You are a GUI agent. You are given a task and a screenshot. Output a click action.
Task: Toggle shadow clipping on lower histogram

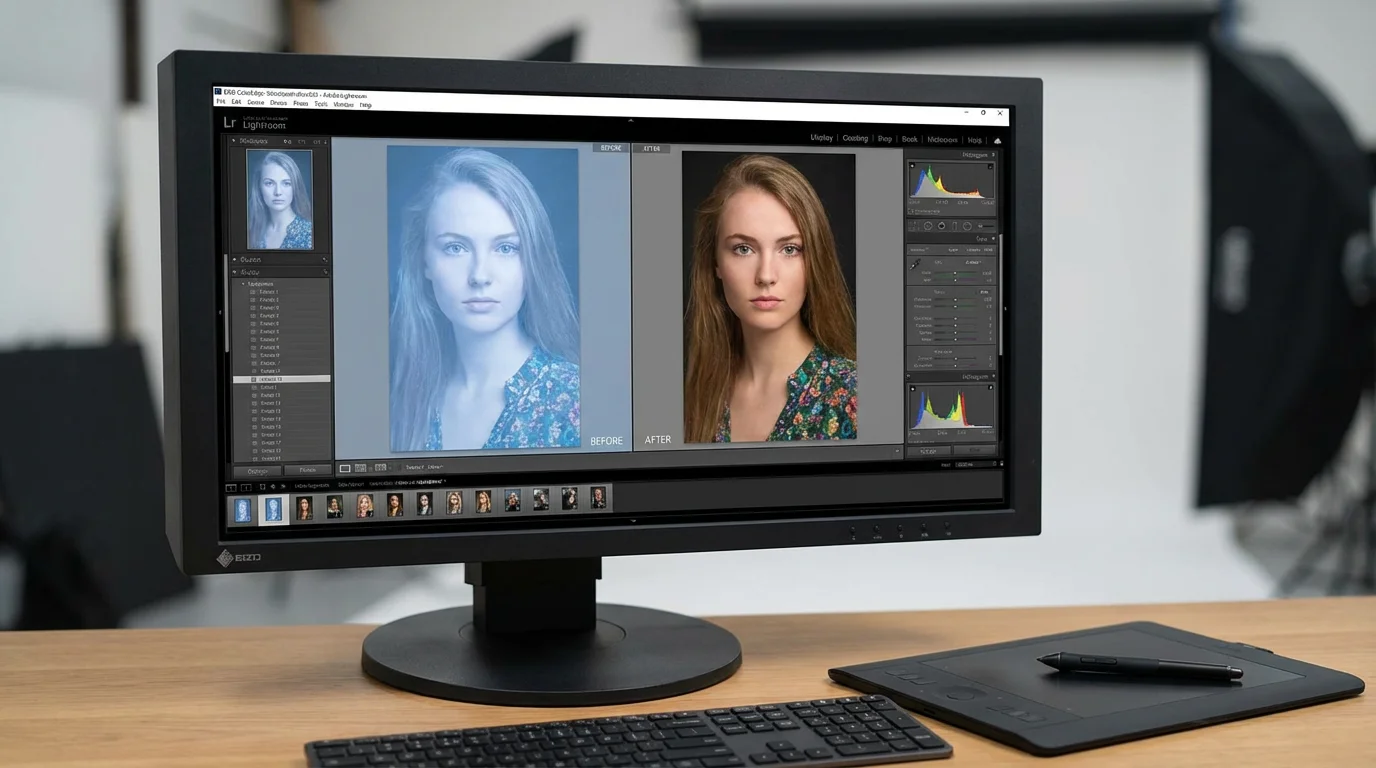click(912, 388)
